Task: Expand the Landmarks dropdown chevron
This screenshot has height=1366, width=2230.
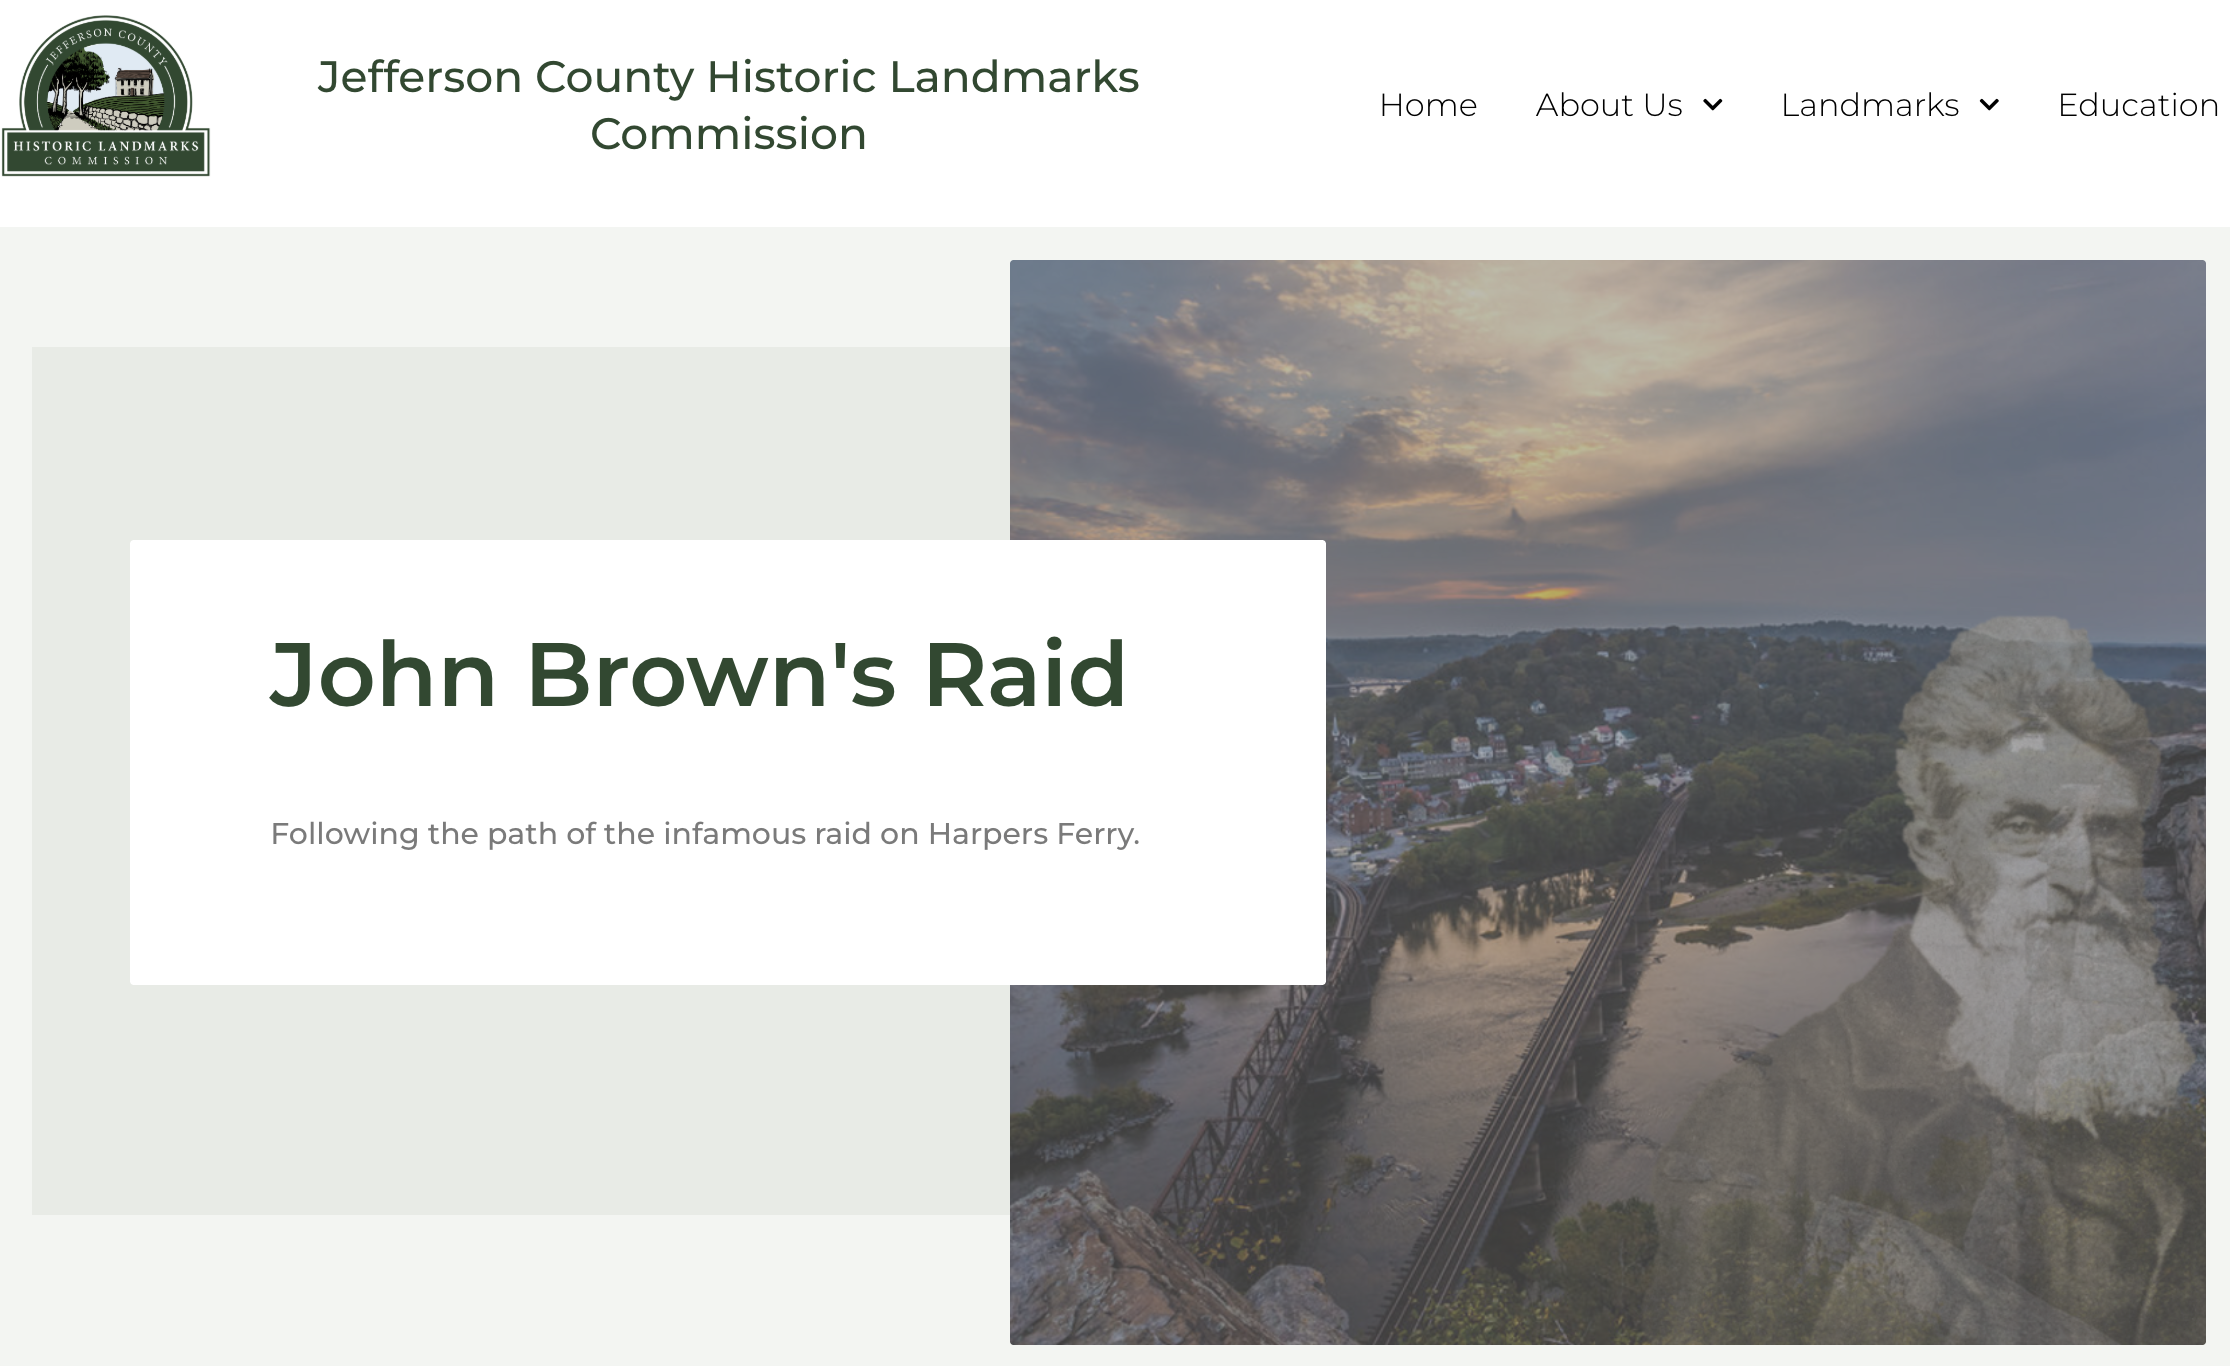Action: (1990, 105)
